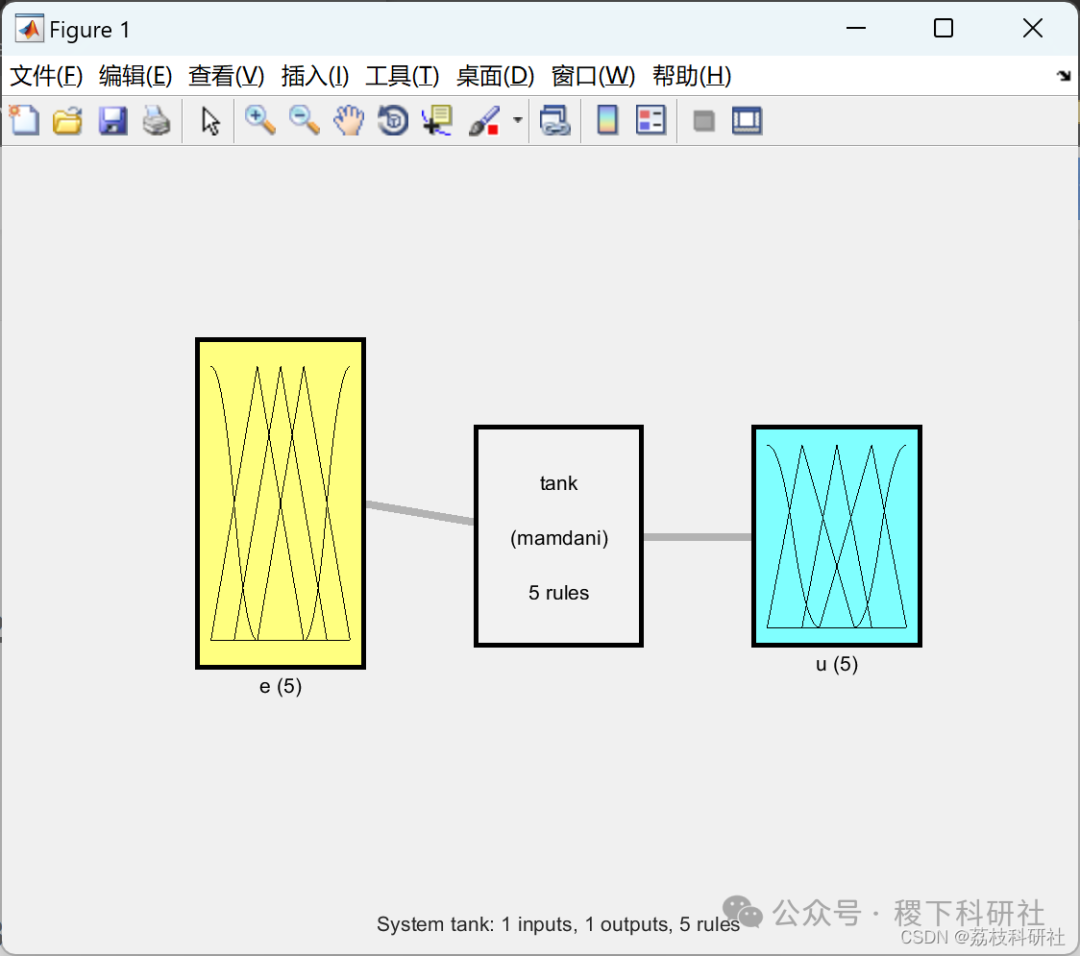This screenshot has height=956, width=1080.
Task: Open the 查看(V) menu
Action: pyautogui.click(x=226, y=76)
